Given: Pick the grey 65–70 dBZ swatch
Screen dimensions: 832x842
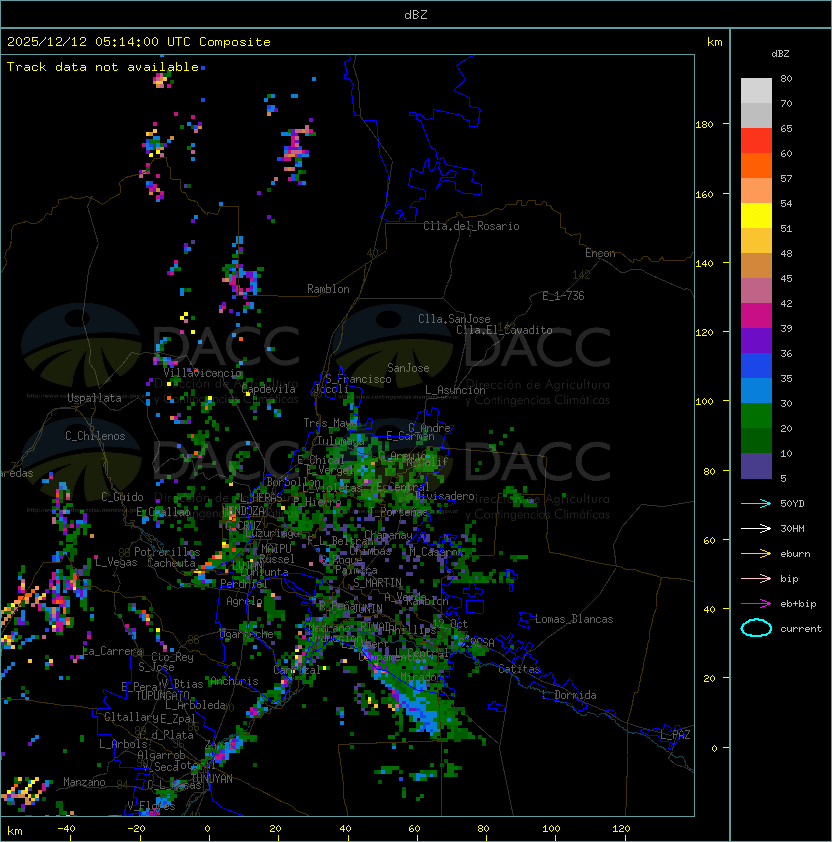Looking at the screenshot, I should point(756,115).
